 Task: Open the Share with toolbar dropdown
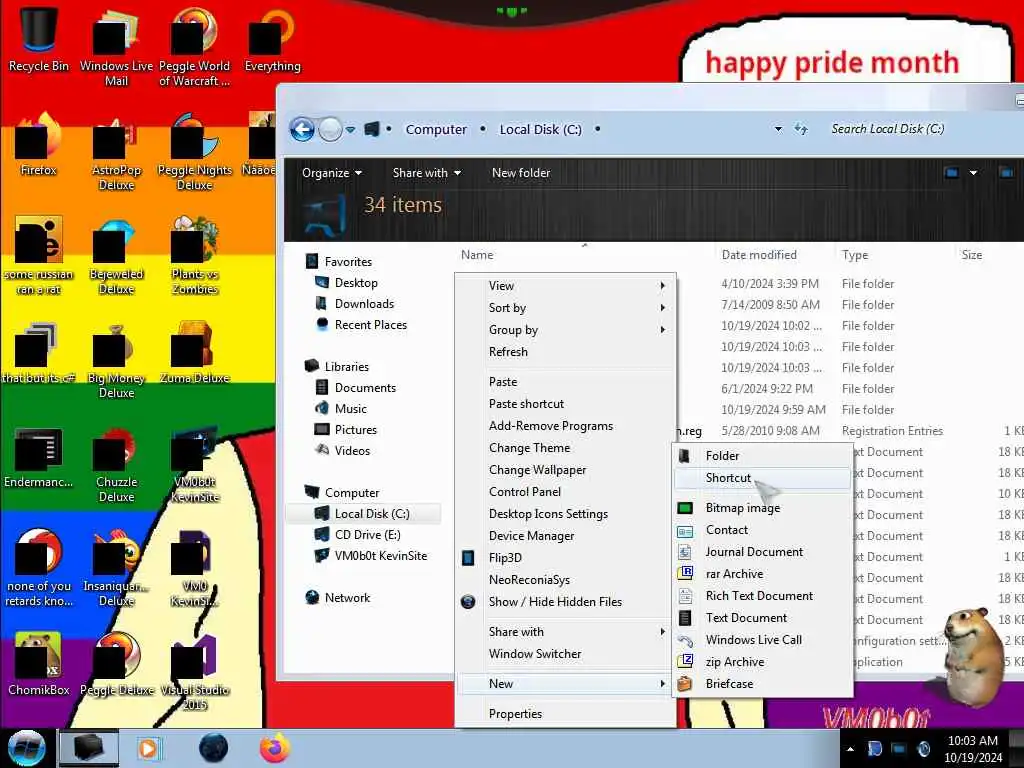point(427,173)
